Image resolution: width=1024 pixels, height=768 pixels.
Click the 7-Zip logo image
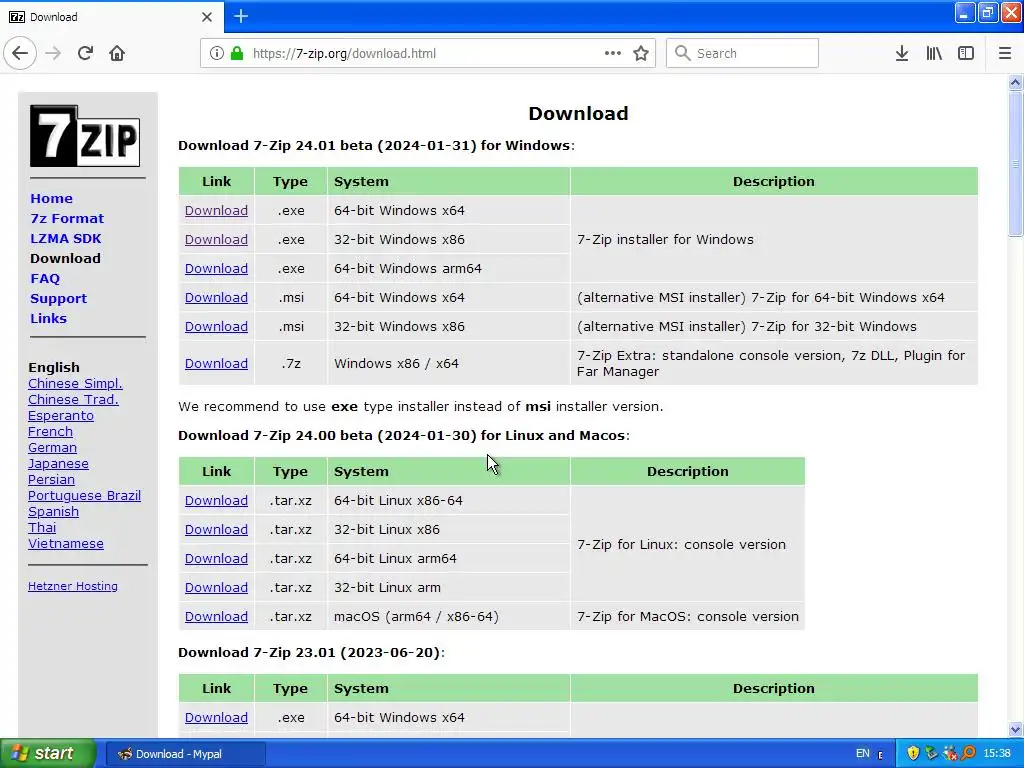click(x=85, y=136)
